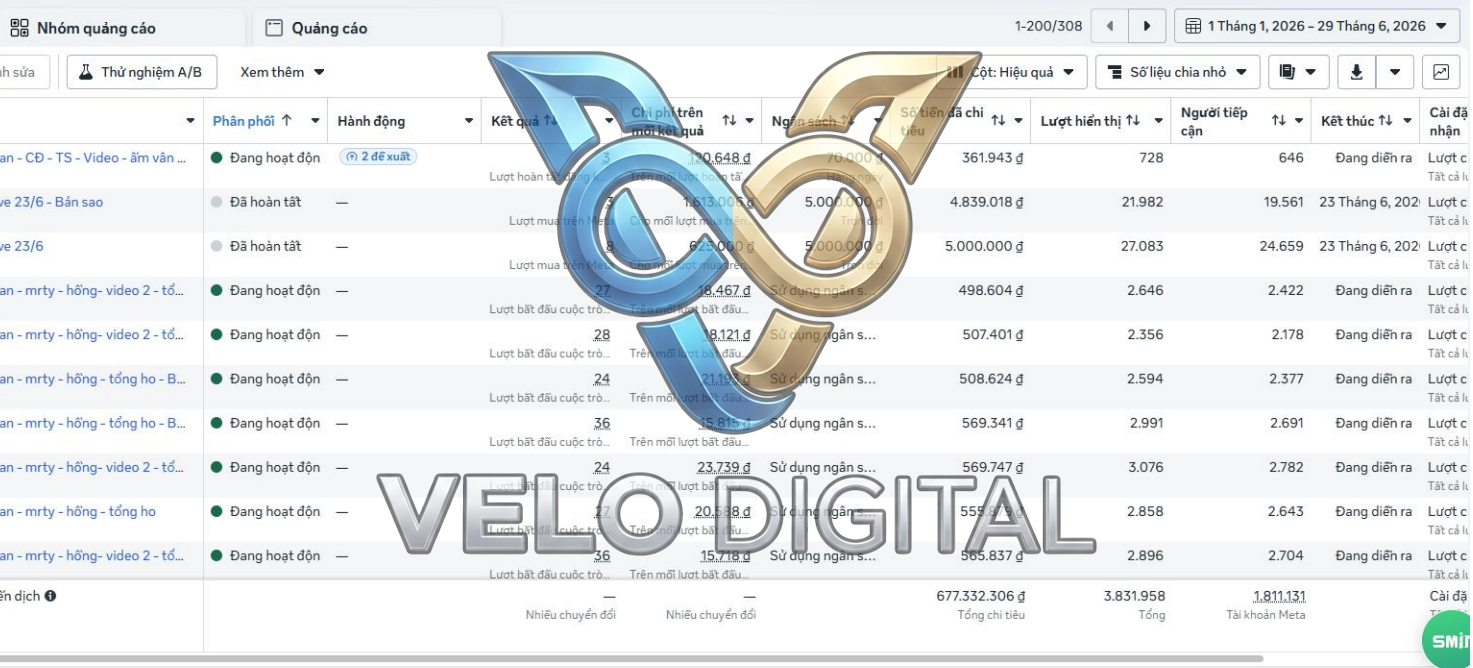Click the Tổng chi tiêu label

click(991, 615)
